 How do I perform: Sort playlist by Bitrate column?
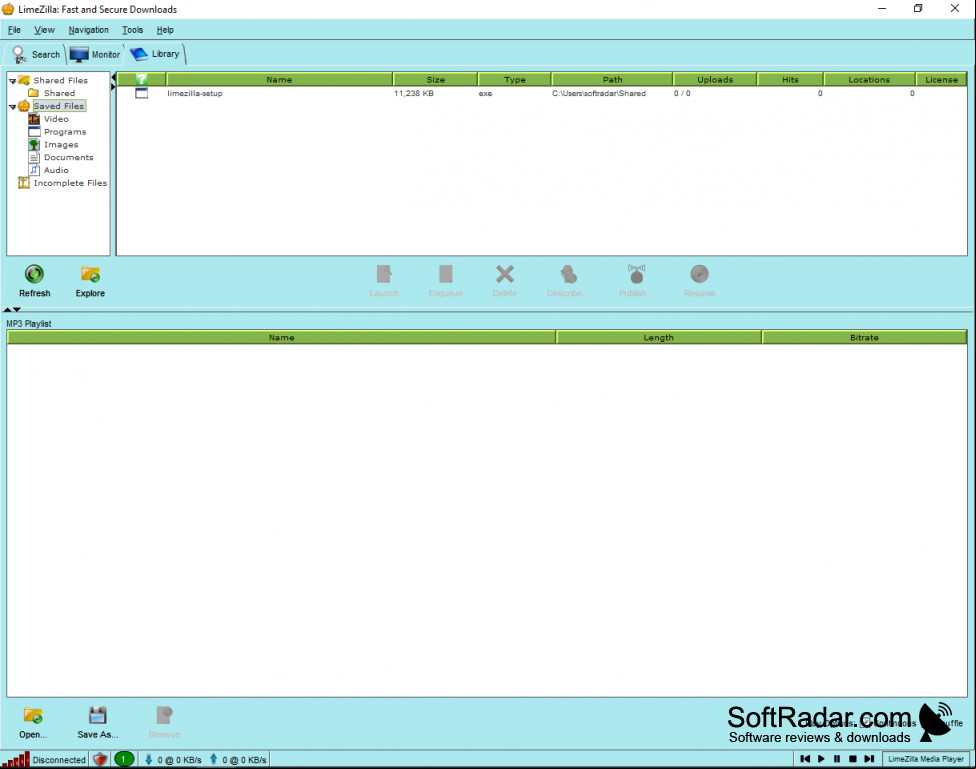click(865, 337)
